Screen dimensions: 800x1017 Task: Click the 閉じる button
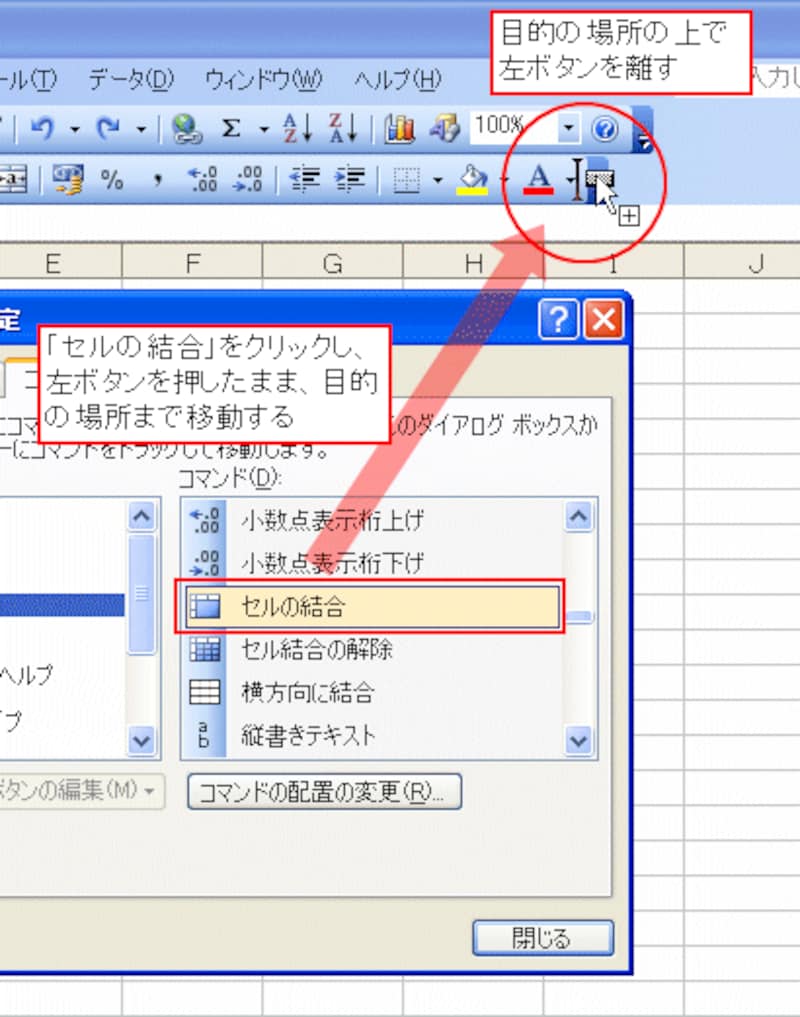tap(543, 938)
